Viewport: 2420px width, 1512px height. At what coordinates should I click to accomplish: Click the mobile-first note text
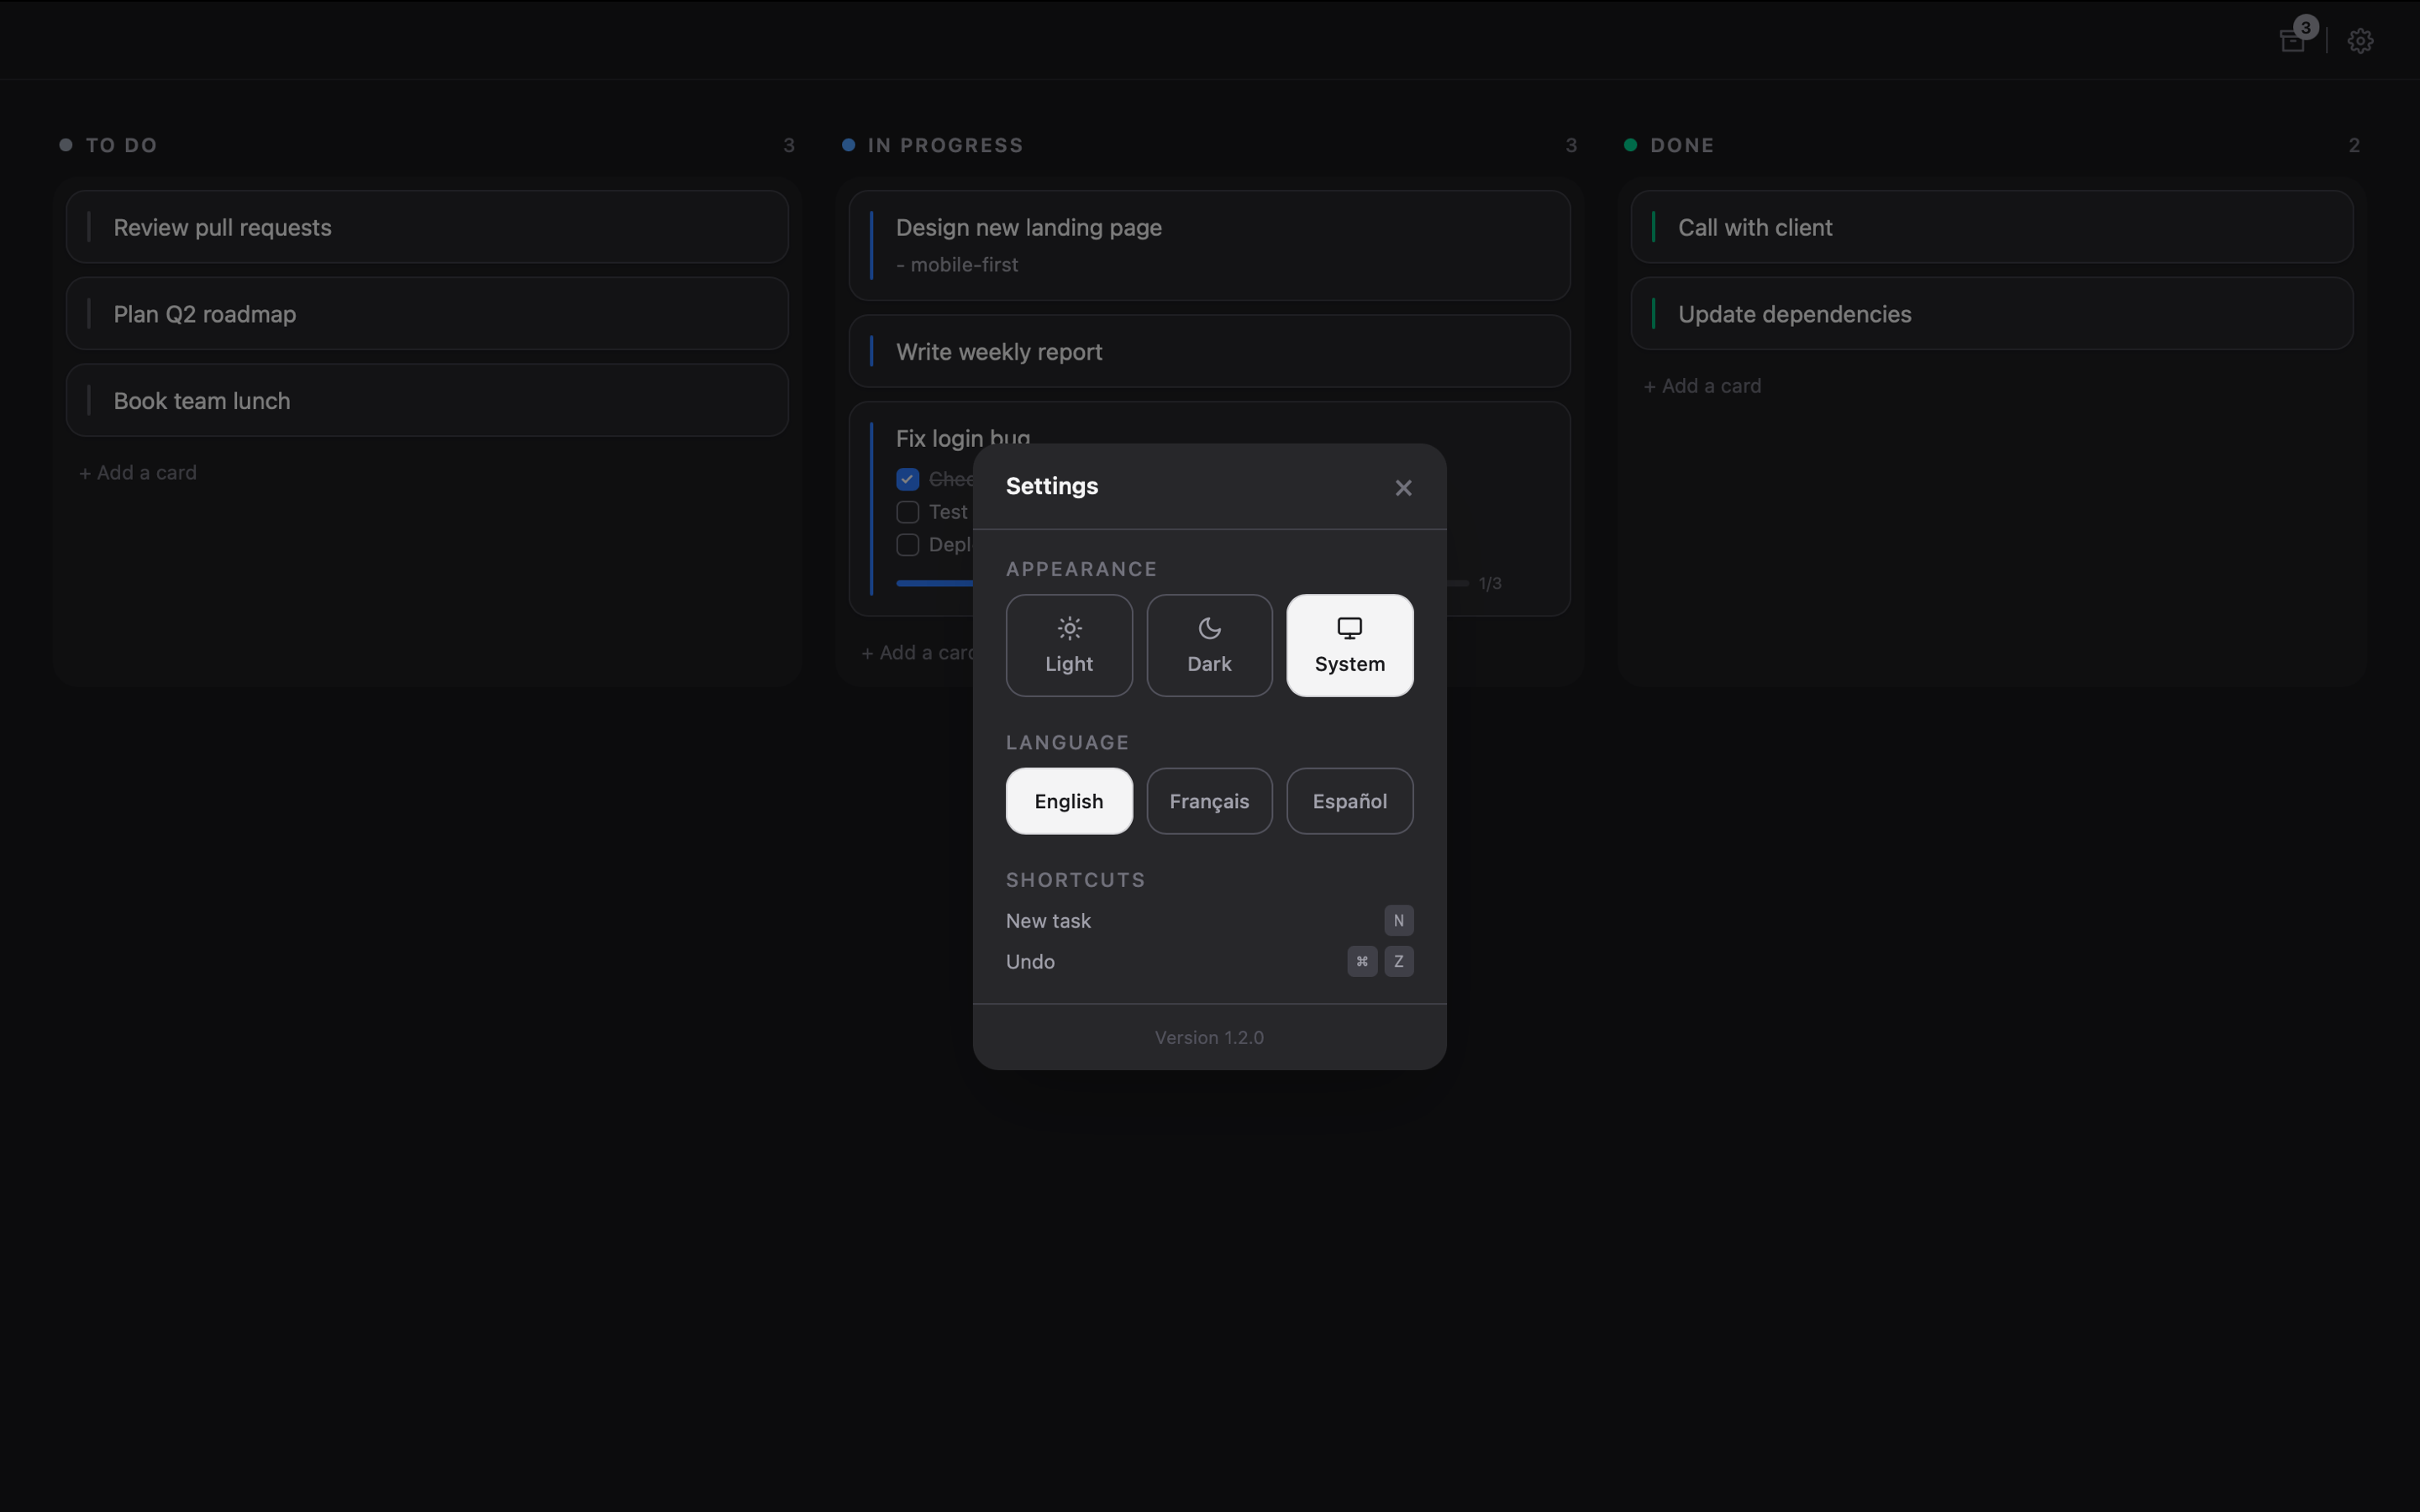957,265
